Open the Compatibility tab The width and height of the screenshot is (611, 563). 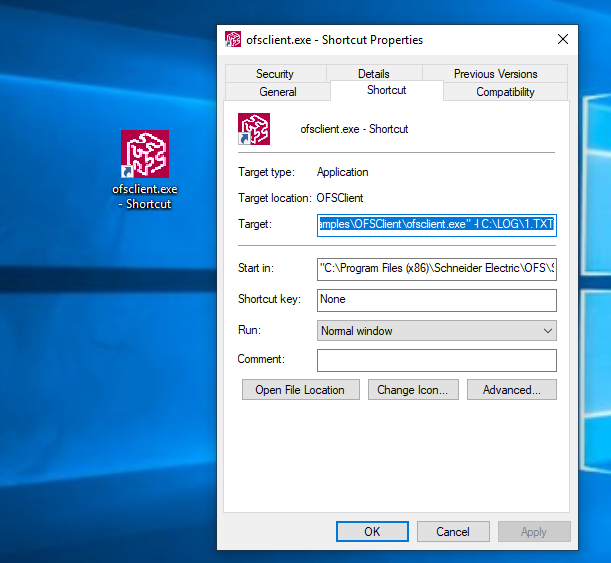[x=505, y=92]
